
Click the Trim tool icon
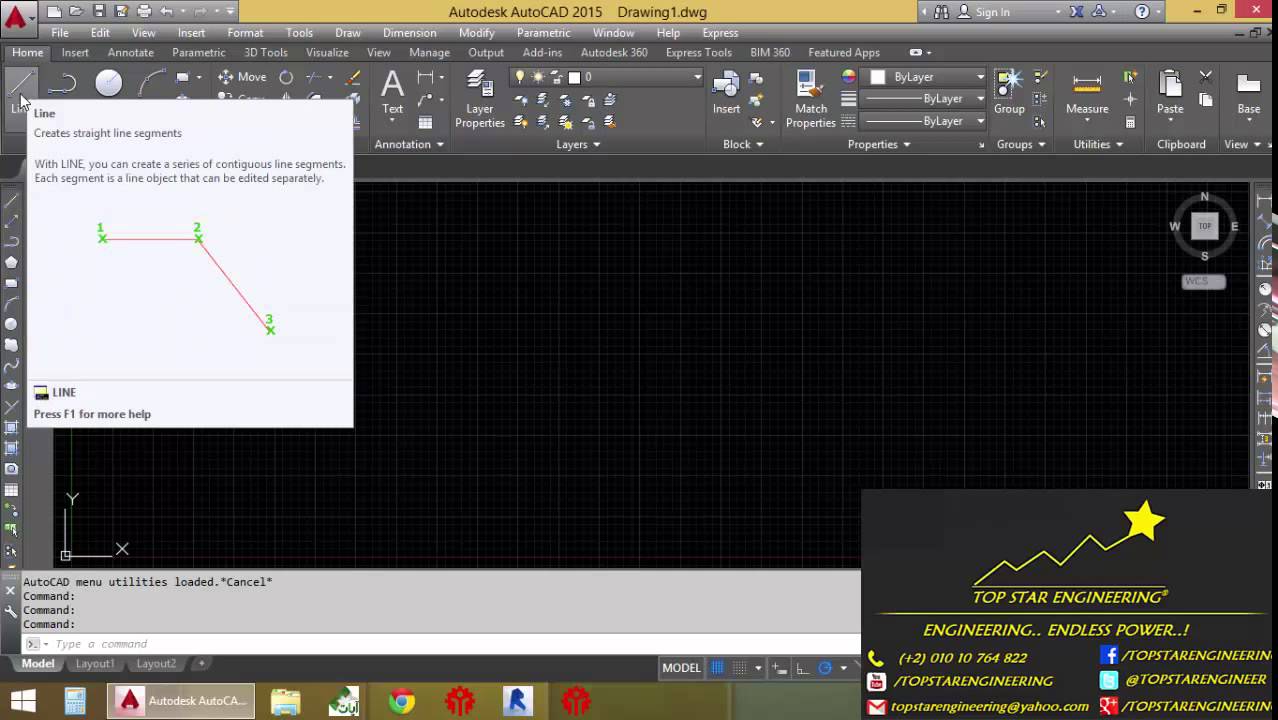pyautogui.click(x=316, y=77)
